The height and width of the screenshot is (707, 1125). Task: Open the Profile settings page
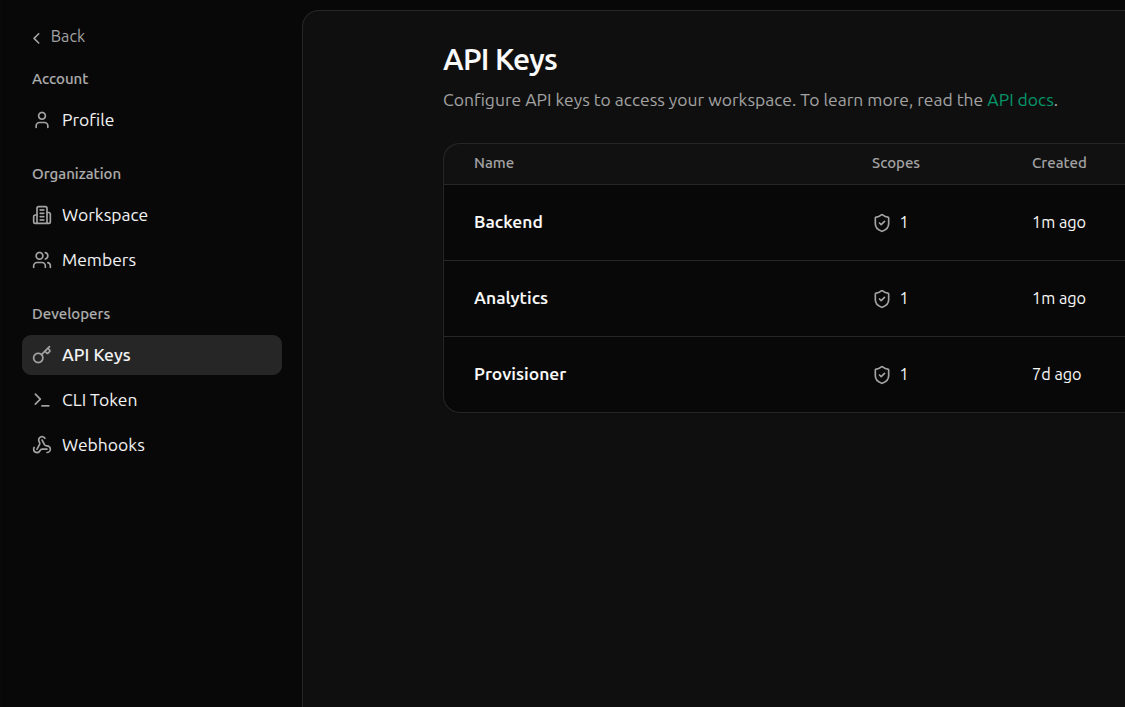88,120
